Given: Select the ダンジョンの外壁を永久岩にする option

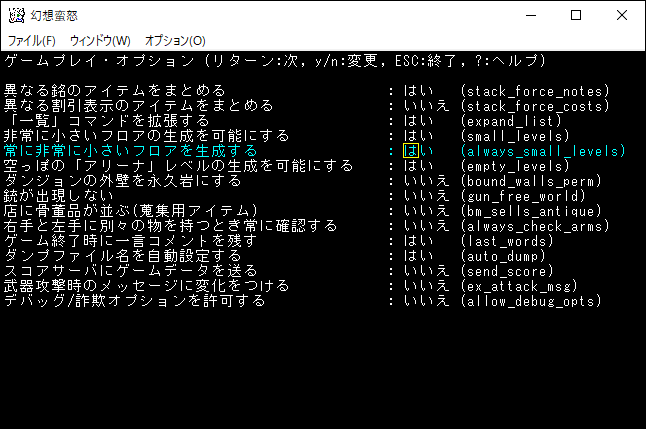Looking at the screenshot, I should click(123, 181).
